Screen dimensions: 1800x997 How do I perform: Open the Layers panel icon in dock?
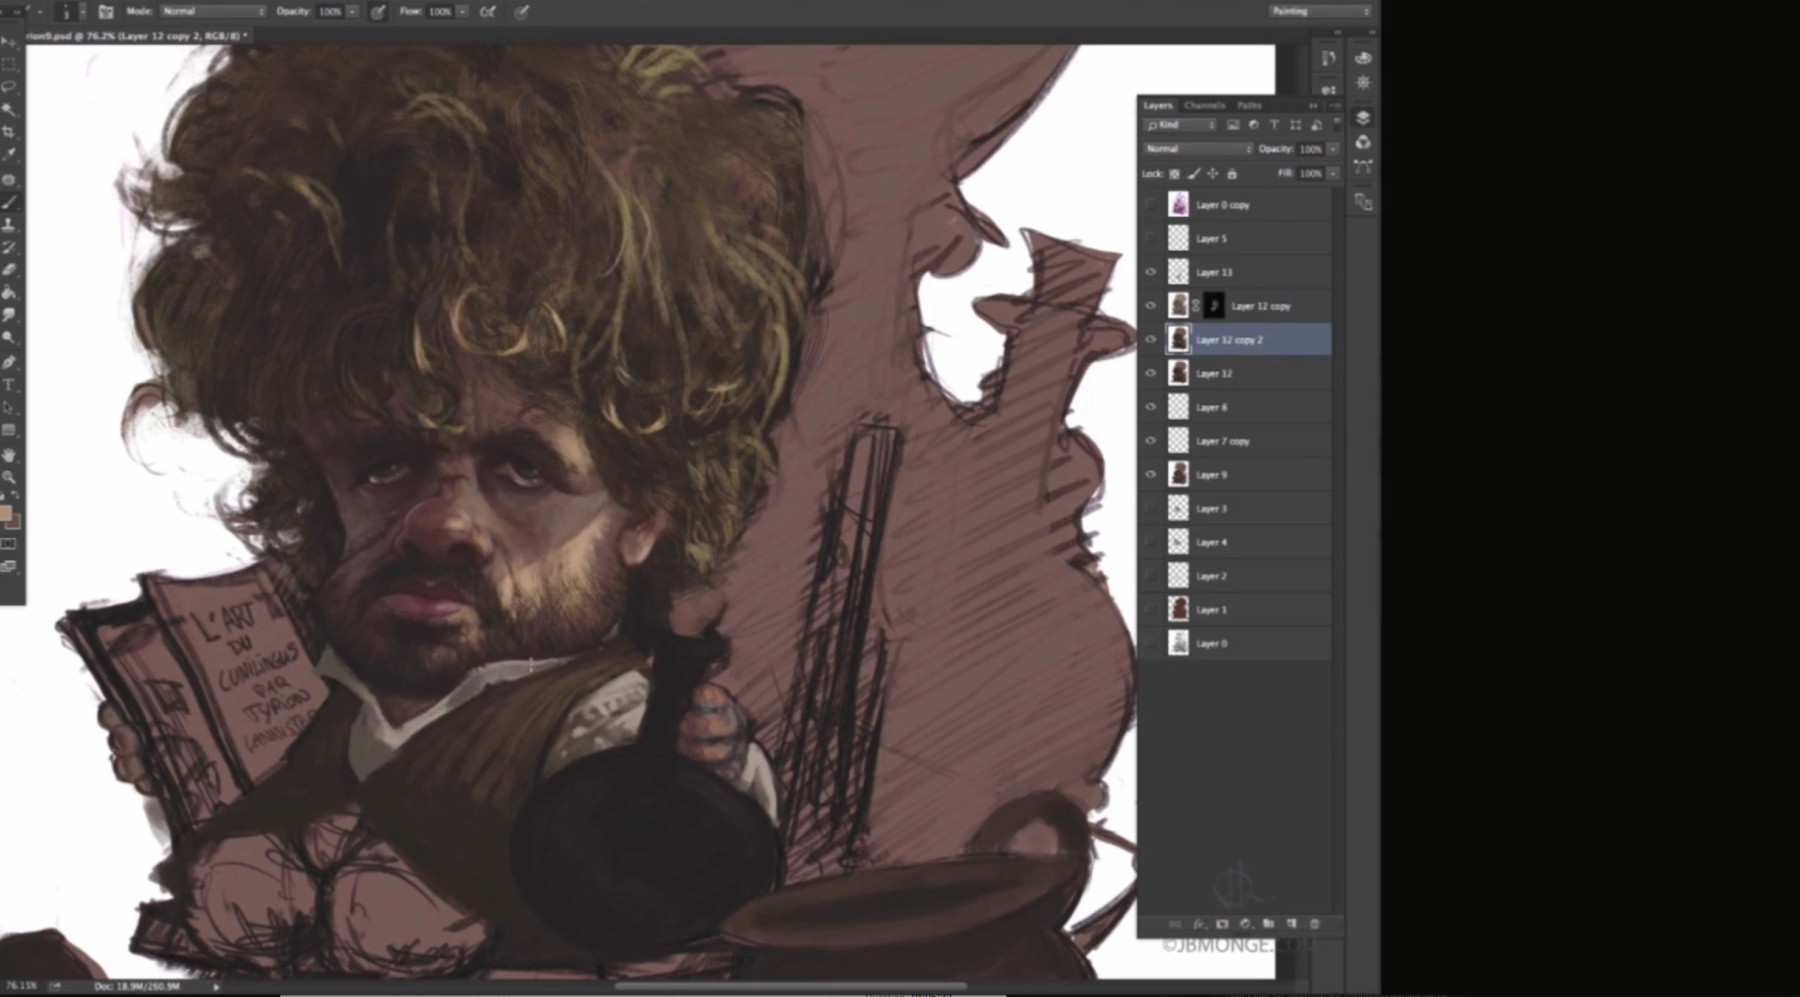1363,118
